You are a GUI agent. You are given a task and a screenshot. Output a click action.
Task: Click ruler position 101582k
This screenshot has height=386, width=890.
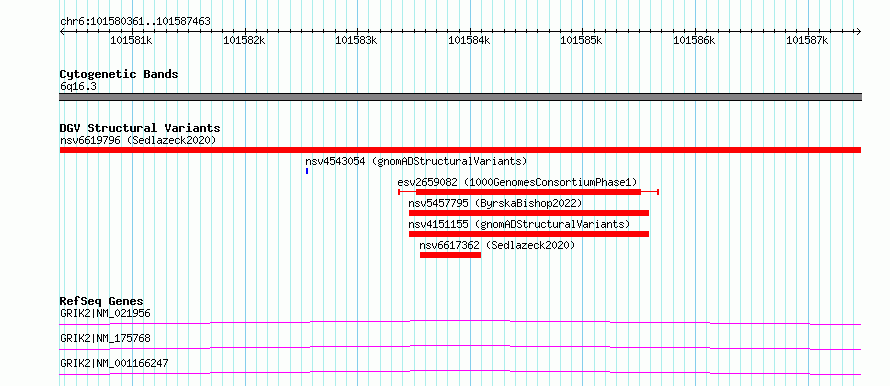coord(244,40)
